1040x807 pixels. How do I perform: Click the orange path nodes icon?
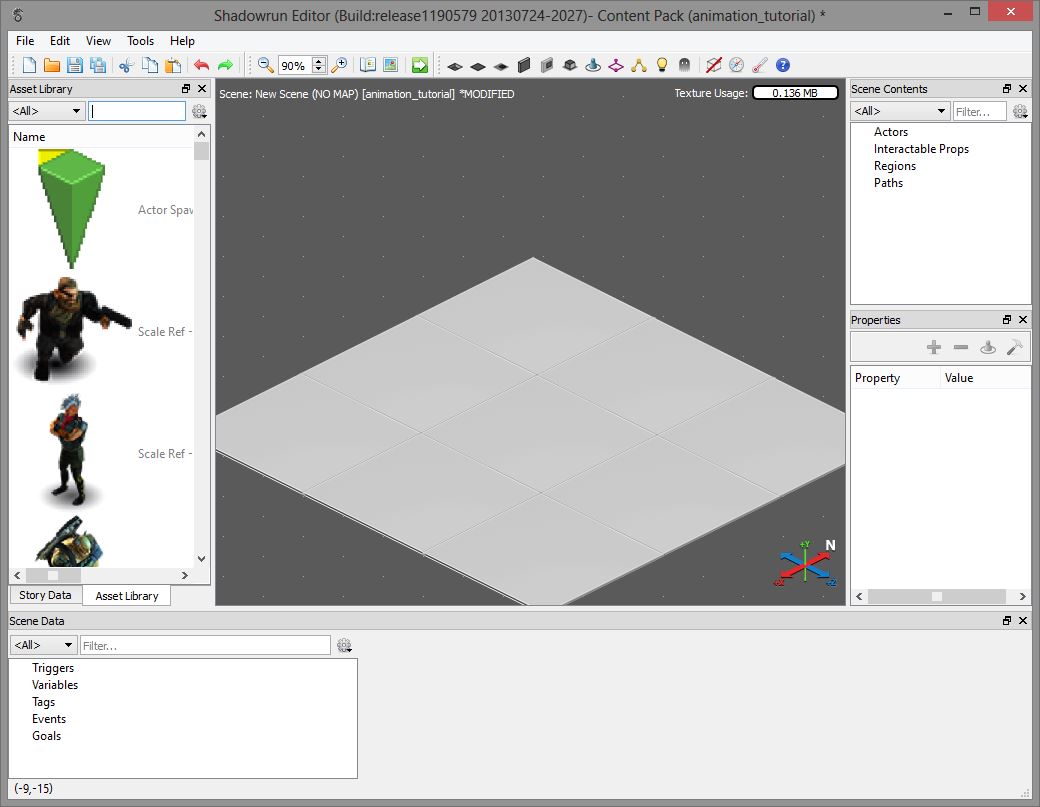pos(639,65)
